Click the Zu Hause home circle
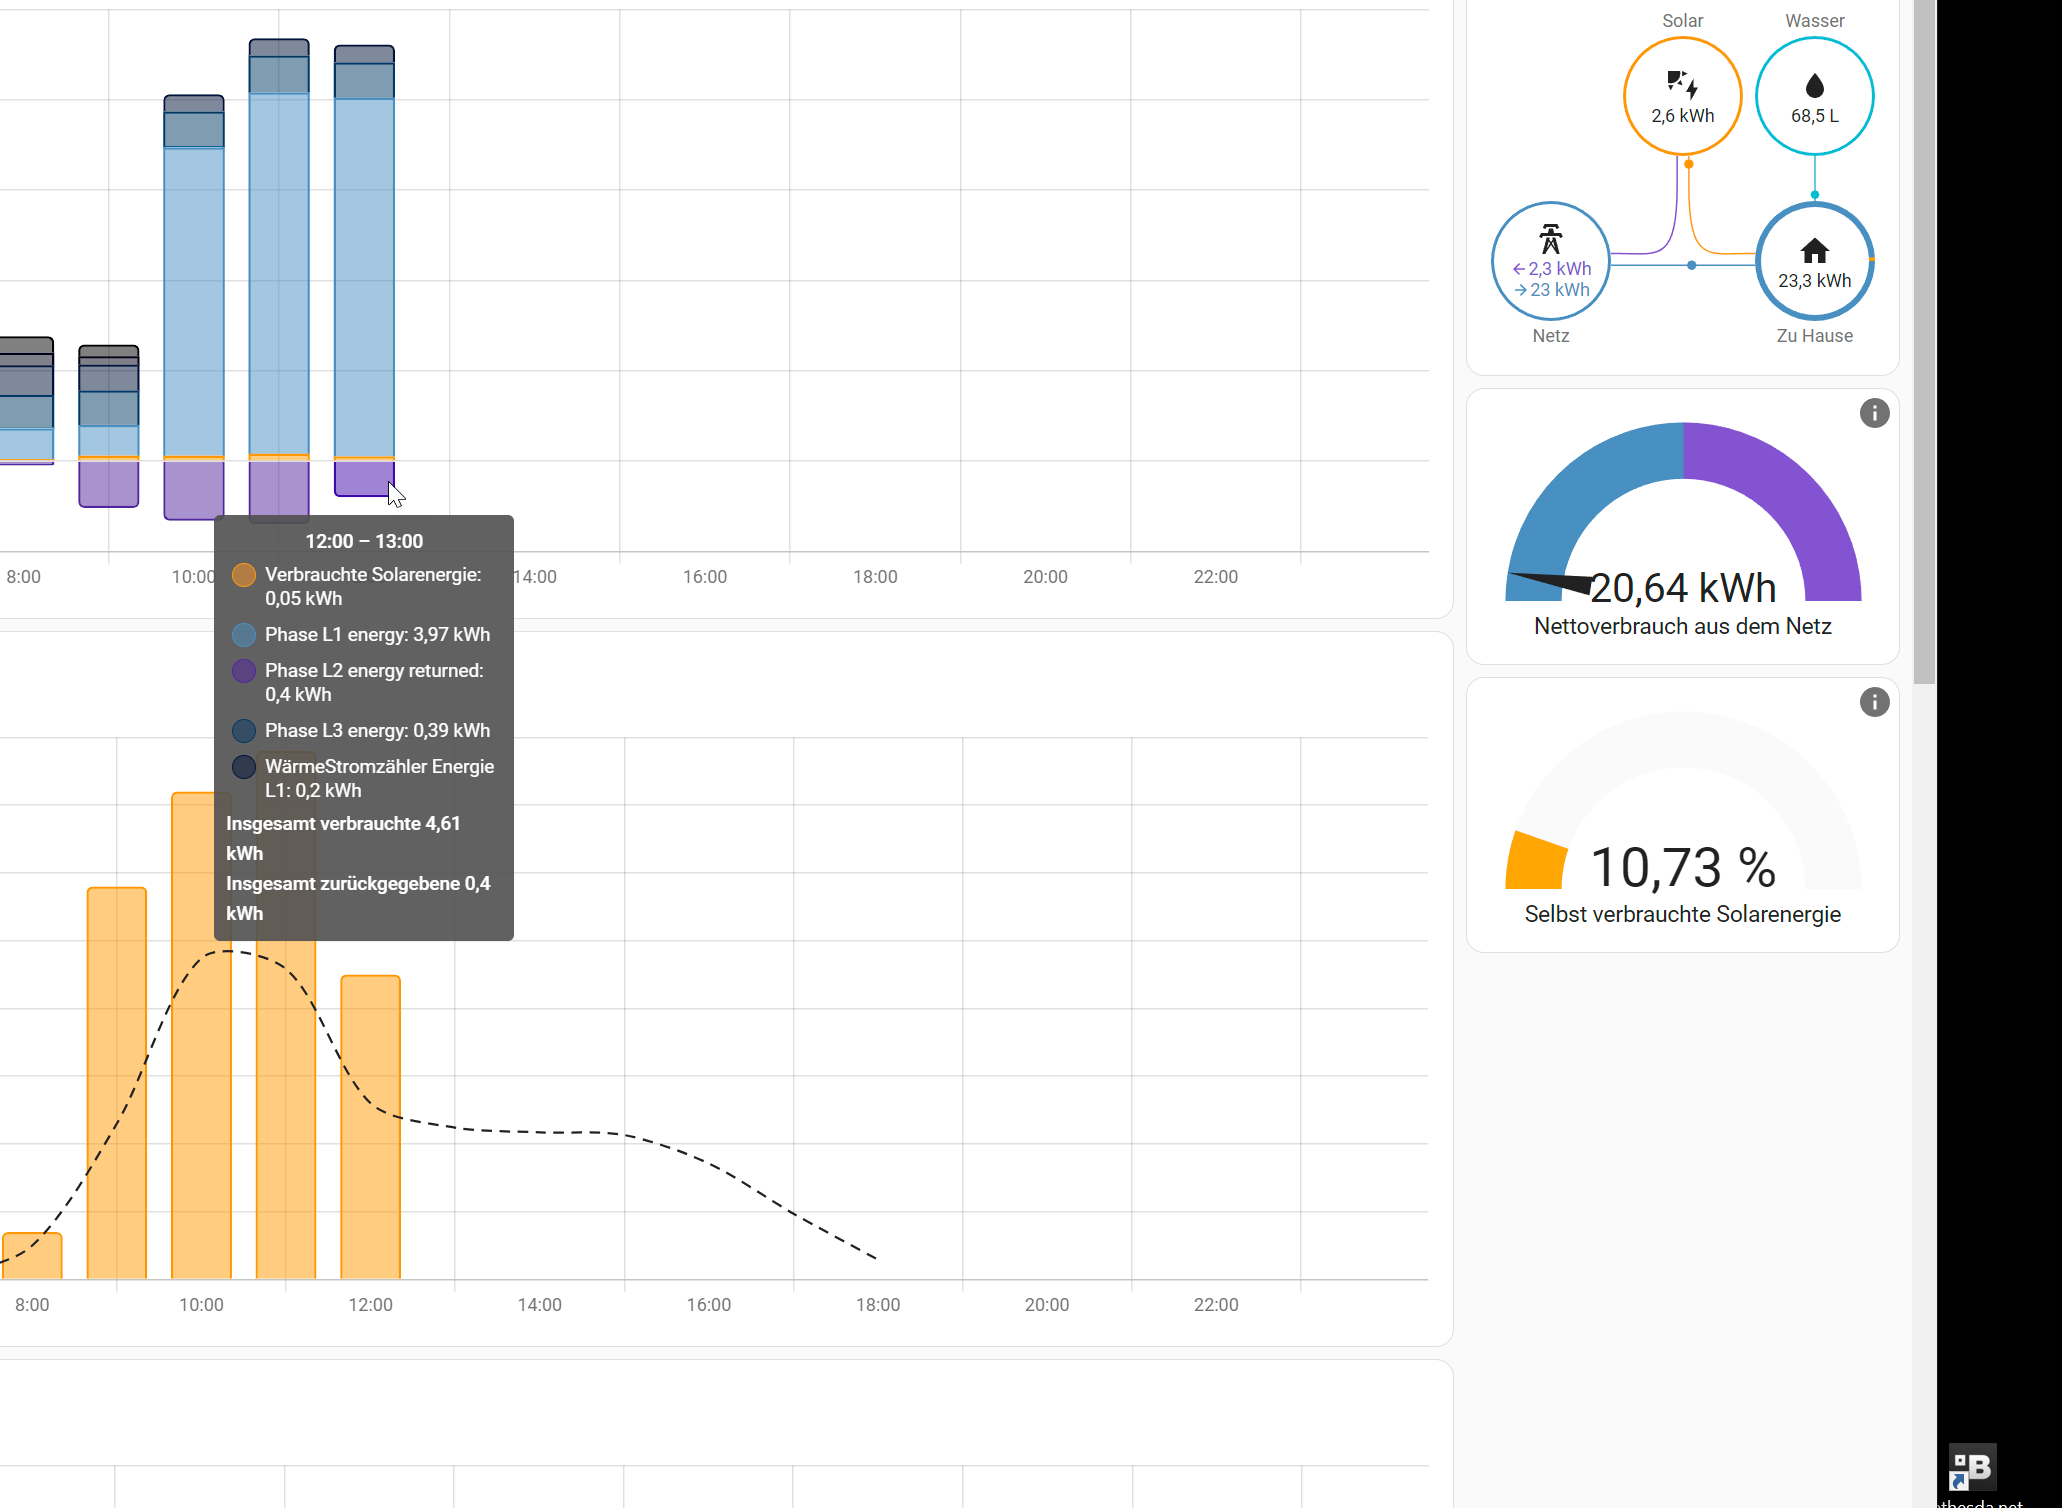This screenshot has width=2062, height=1508. (x=1814, y=262)
